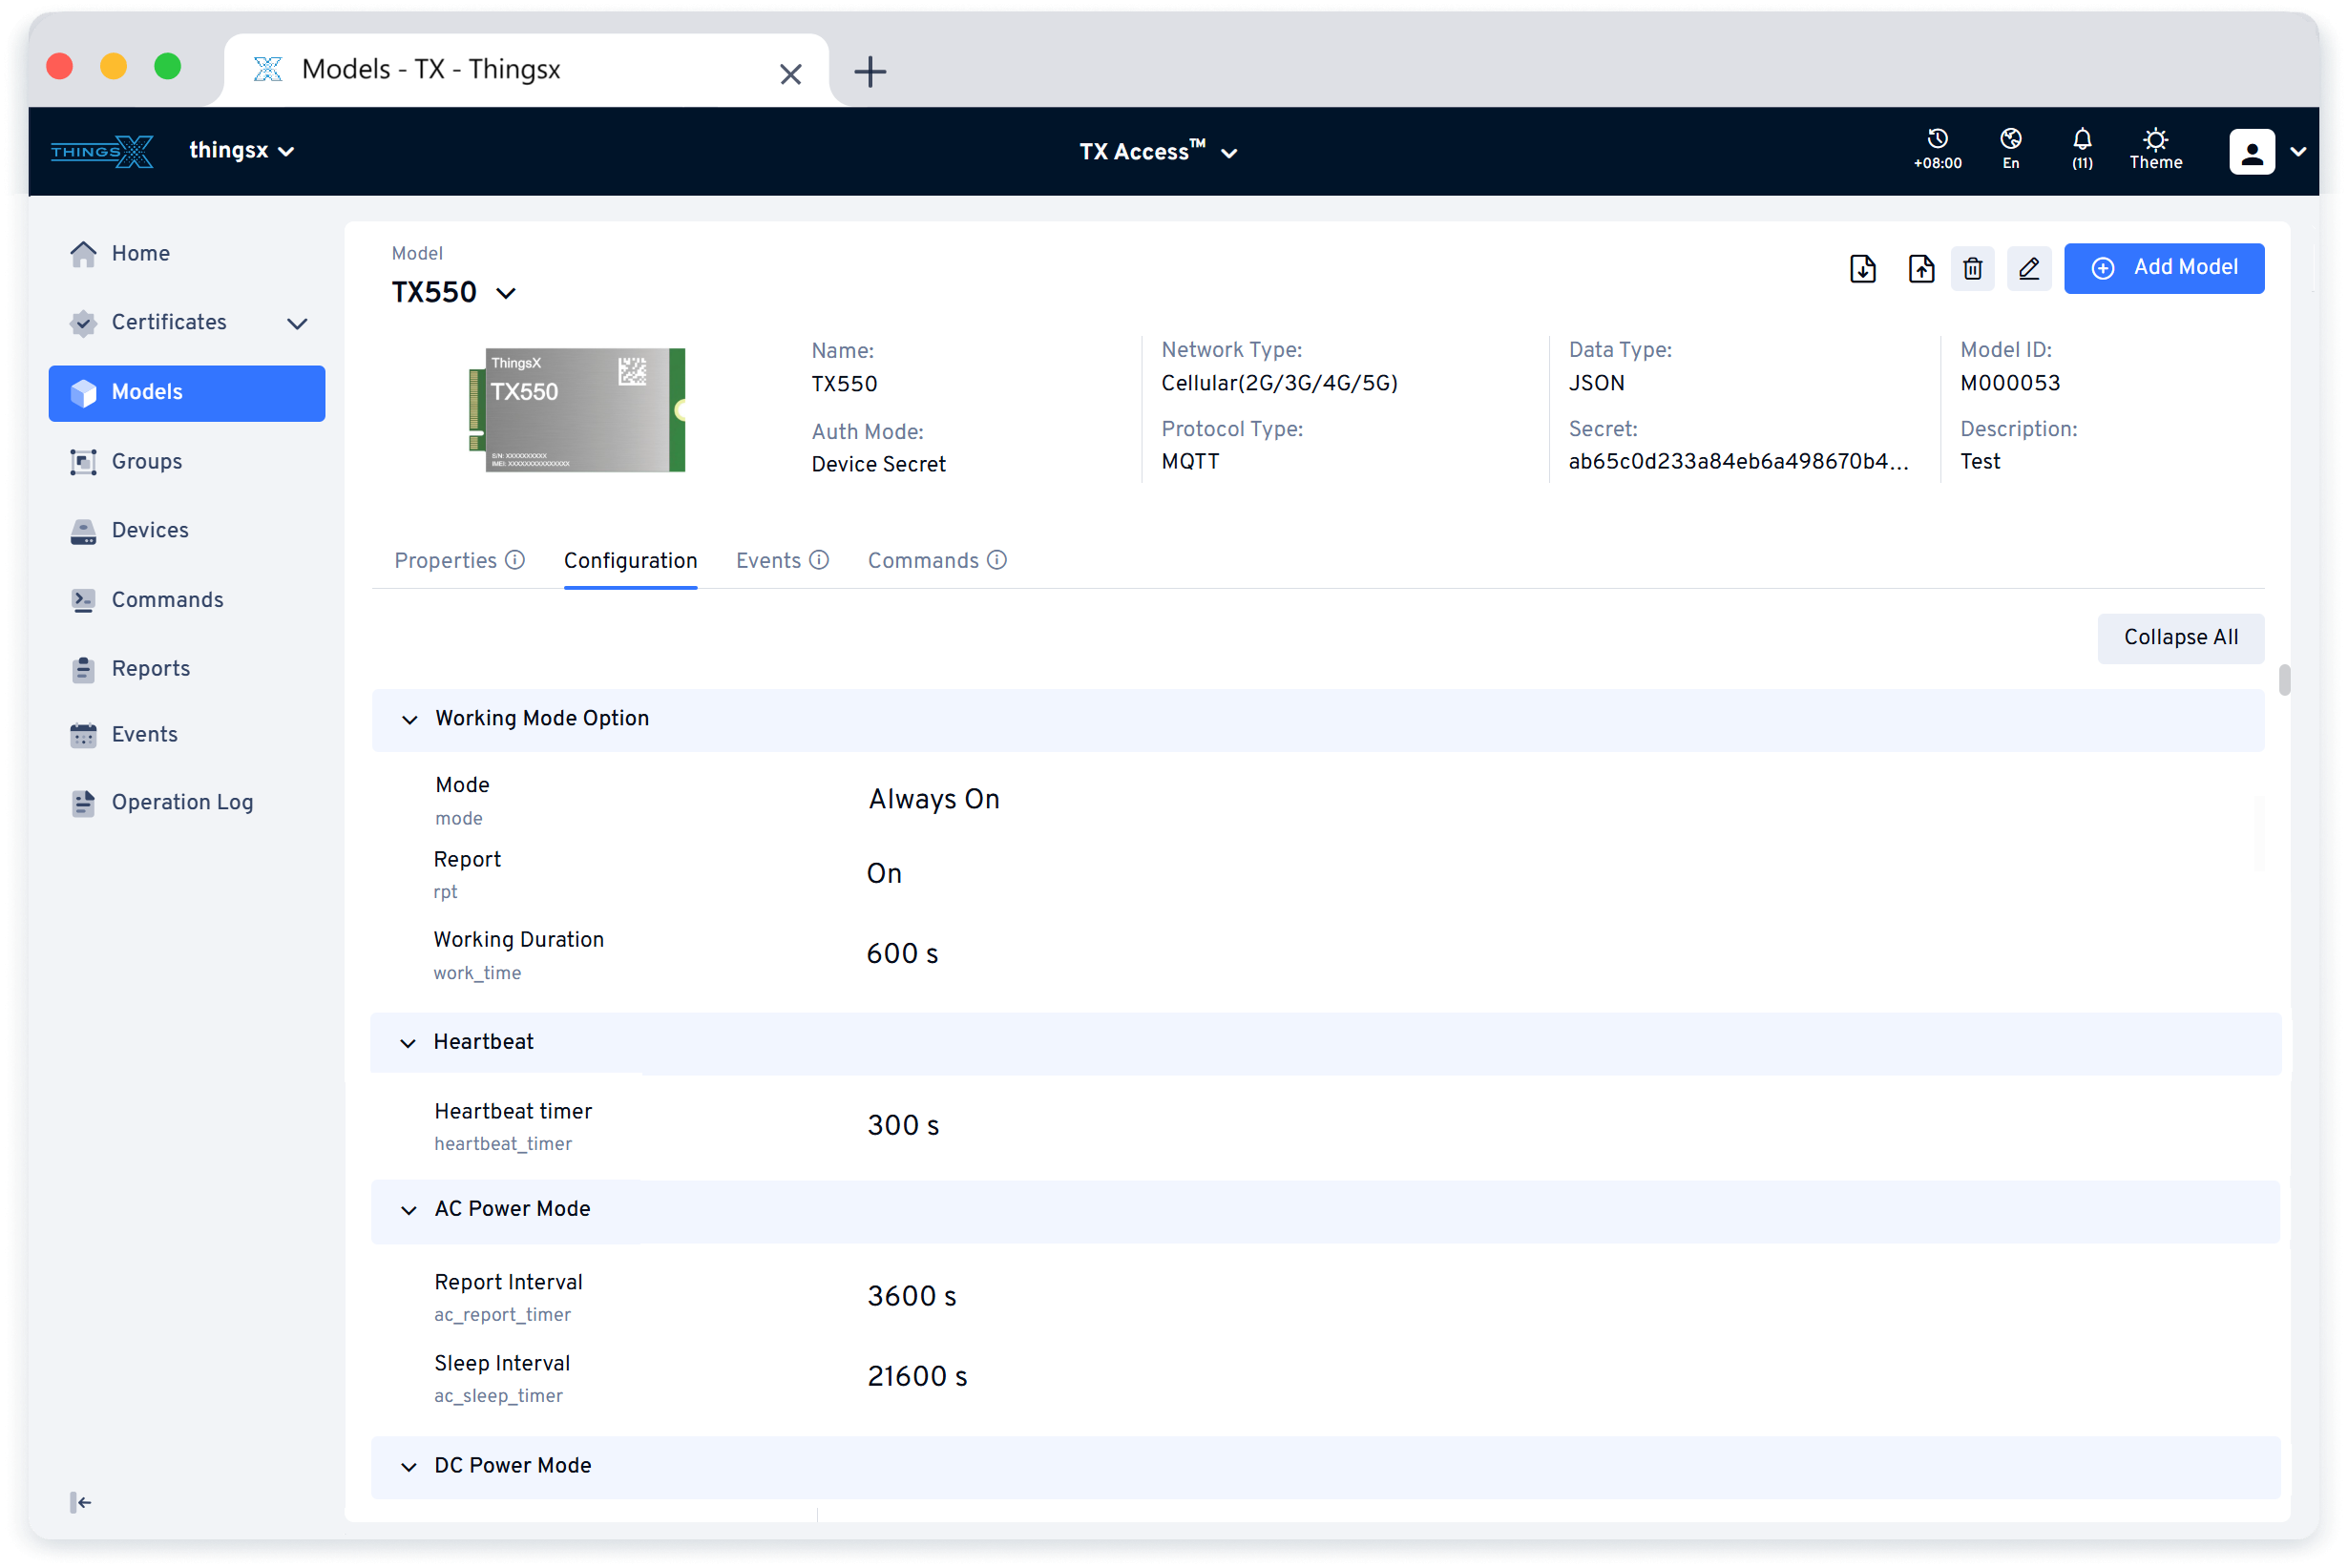Select the Configuration tab
The image size is (2348, 1568).
tap(630, 560)
